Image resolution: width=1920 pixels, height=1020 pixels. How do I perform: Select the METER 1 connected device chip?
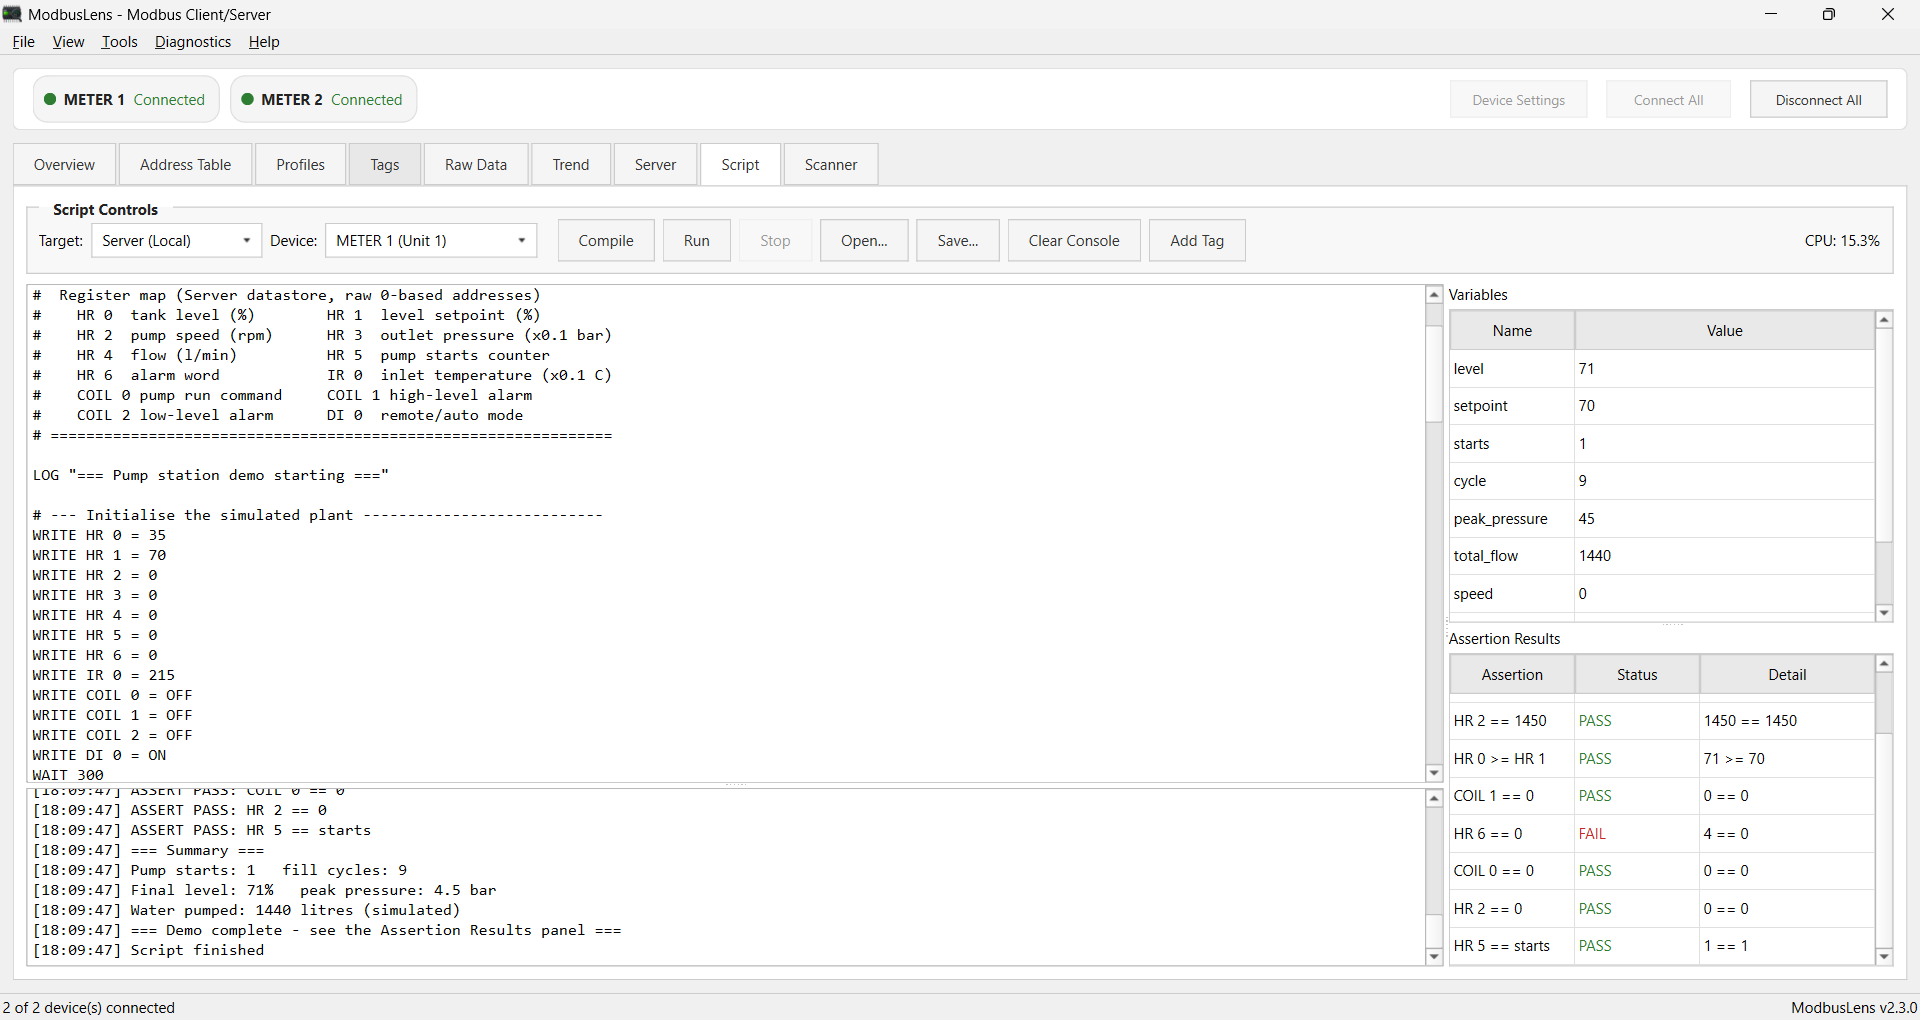click(x=126, y=100)
